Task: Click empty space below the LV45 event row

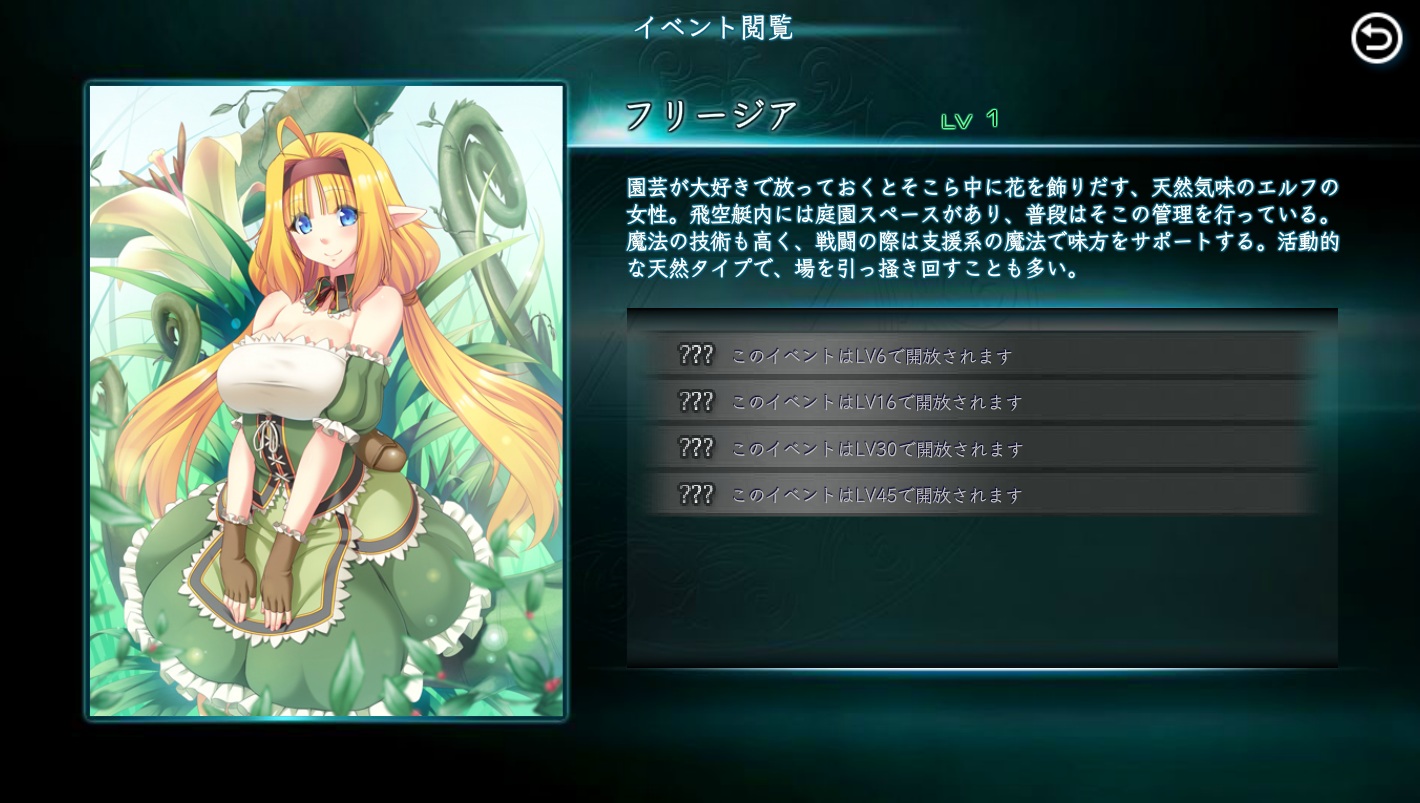Action: 981,590
